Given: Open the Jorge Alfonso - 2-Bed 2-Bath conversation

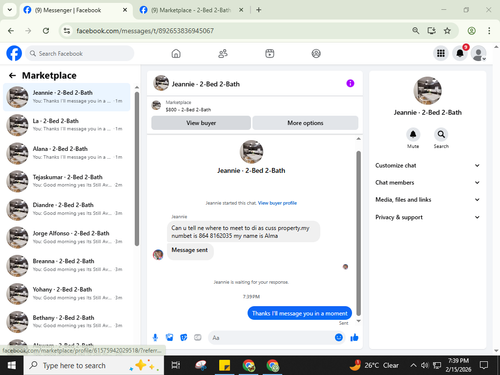Looking at the screenshot, I should [67, 237].
